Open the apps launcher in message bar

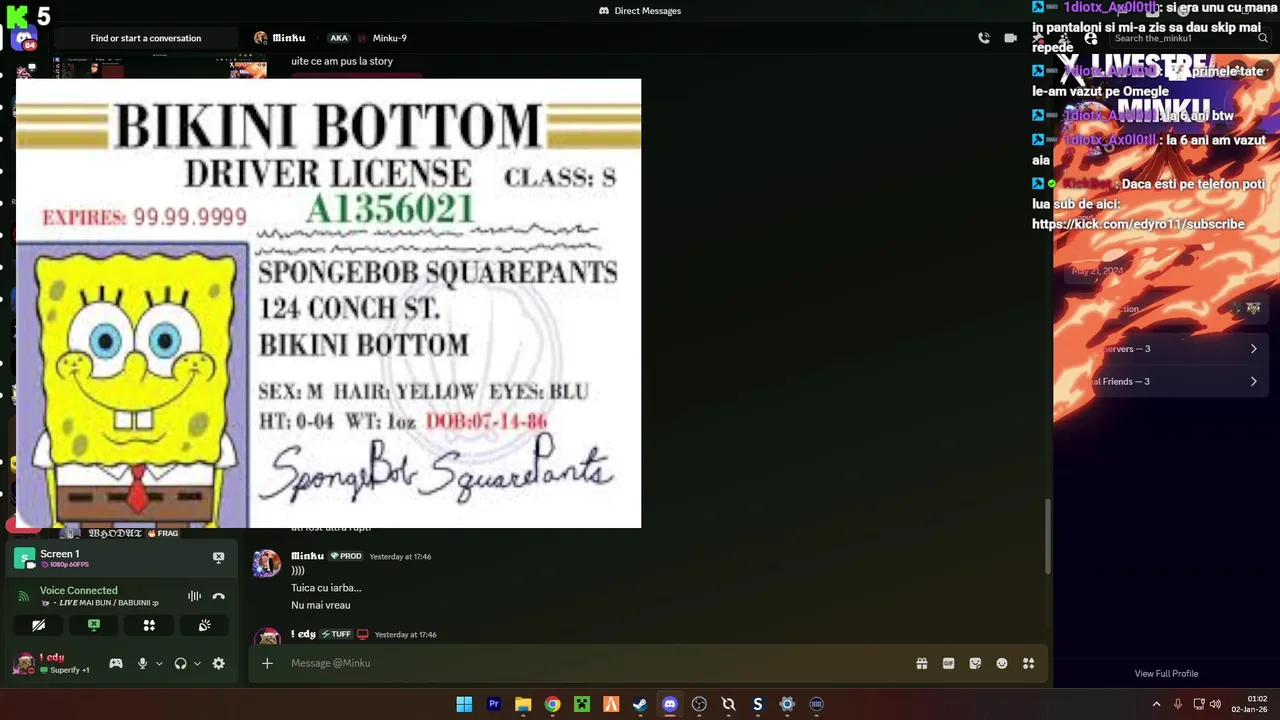1028,663
